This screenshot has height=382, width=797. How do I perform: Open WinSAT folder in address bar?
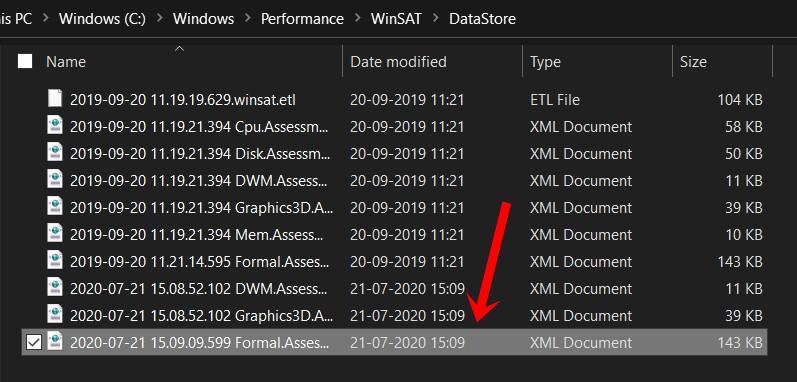point(396,19)
